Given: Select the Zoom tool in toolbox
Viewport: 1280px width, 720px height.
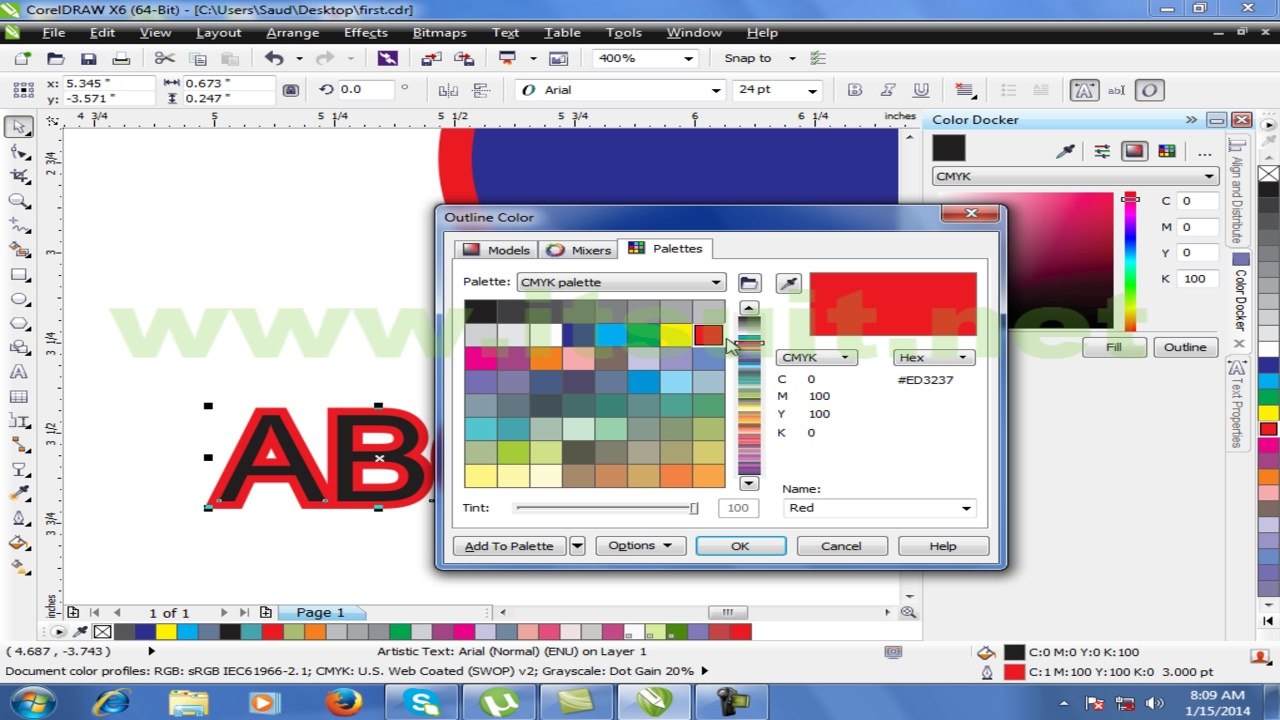Looking at the screenshot, I should coord(19,201).
